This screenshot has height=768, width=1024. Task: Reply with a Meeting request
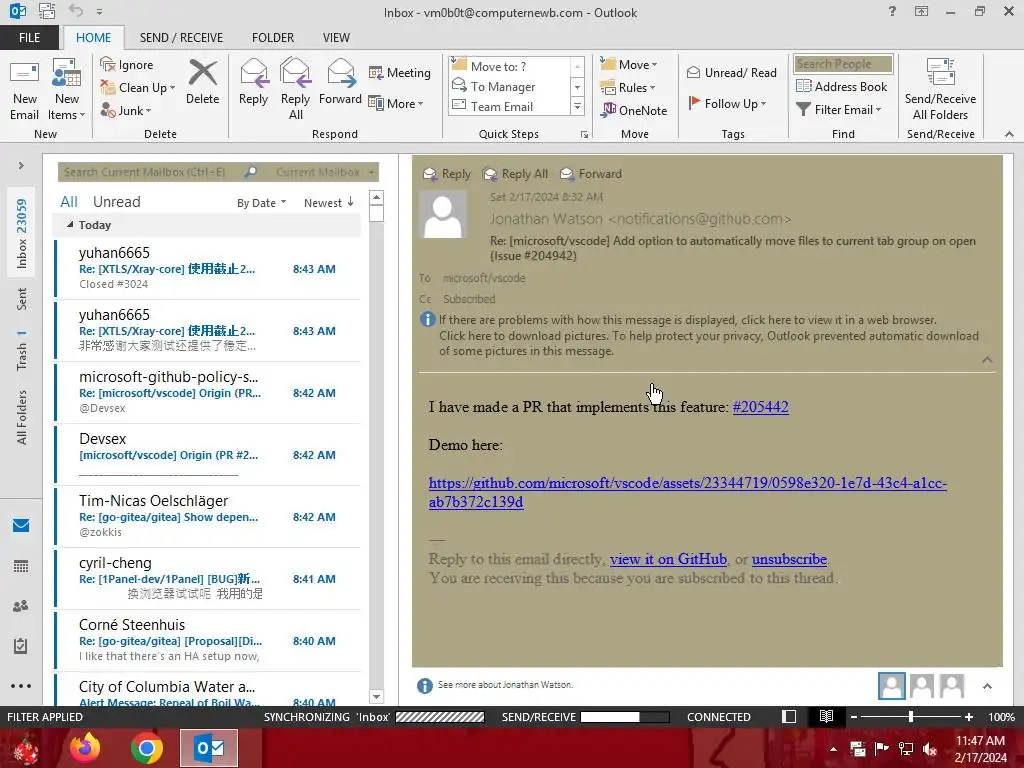coord(400,72)
